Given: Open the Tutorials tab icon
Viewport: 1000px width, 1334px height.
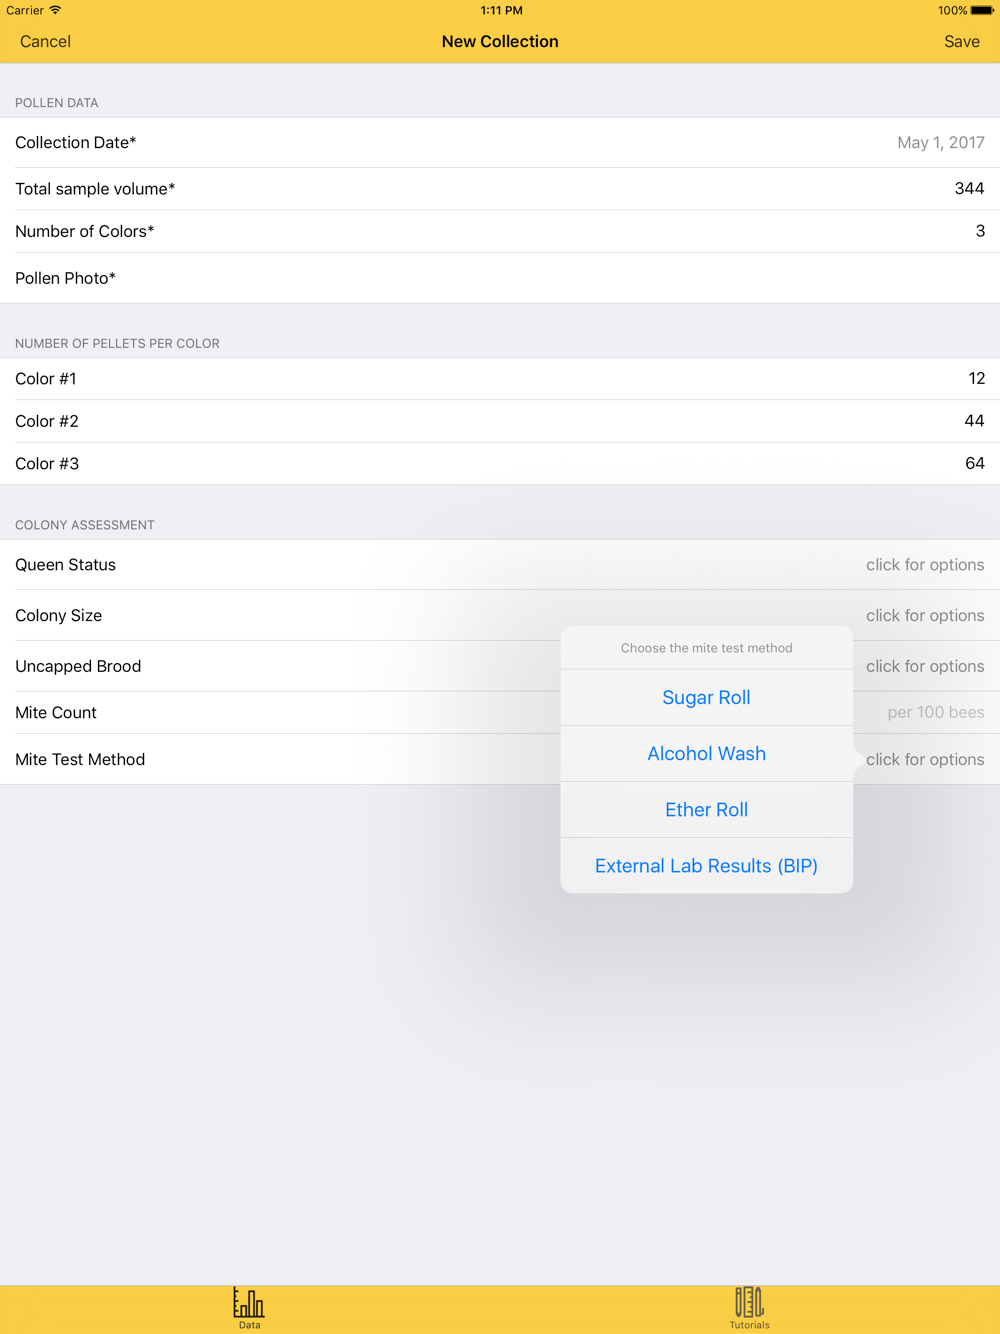Looking at the screenshot, I should coord(749,1304).
